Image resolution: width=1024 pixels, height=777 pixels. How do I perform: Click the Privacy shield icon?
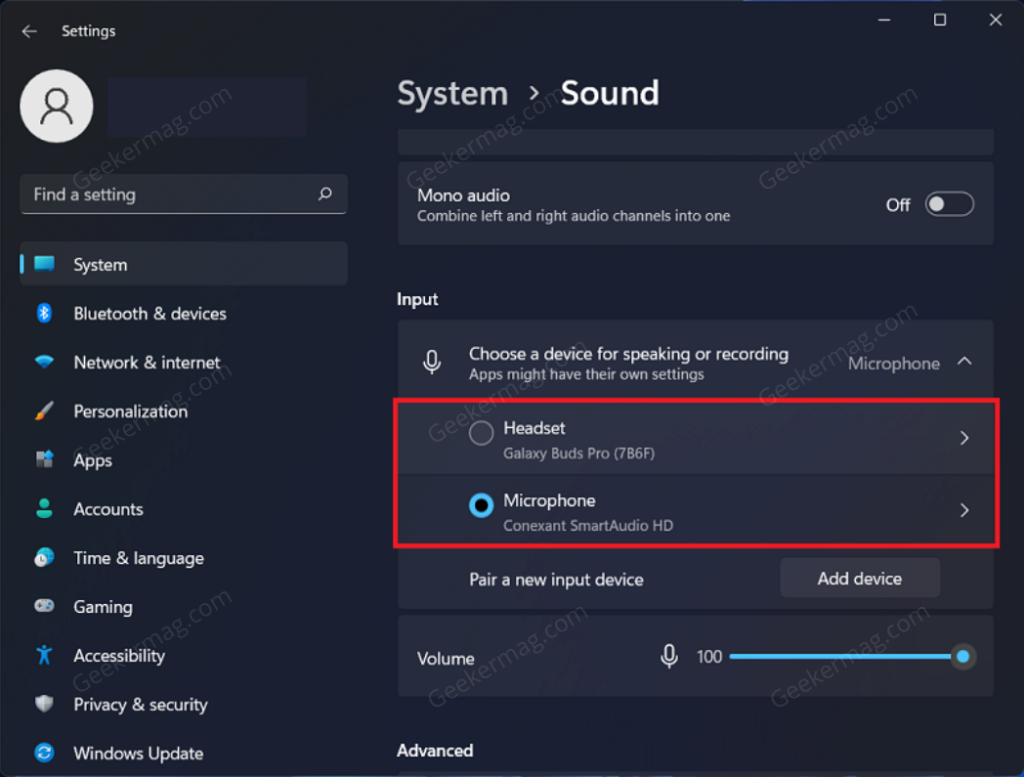[x=44, y=704]
